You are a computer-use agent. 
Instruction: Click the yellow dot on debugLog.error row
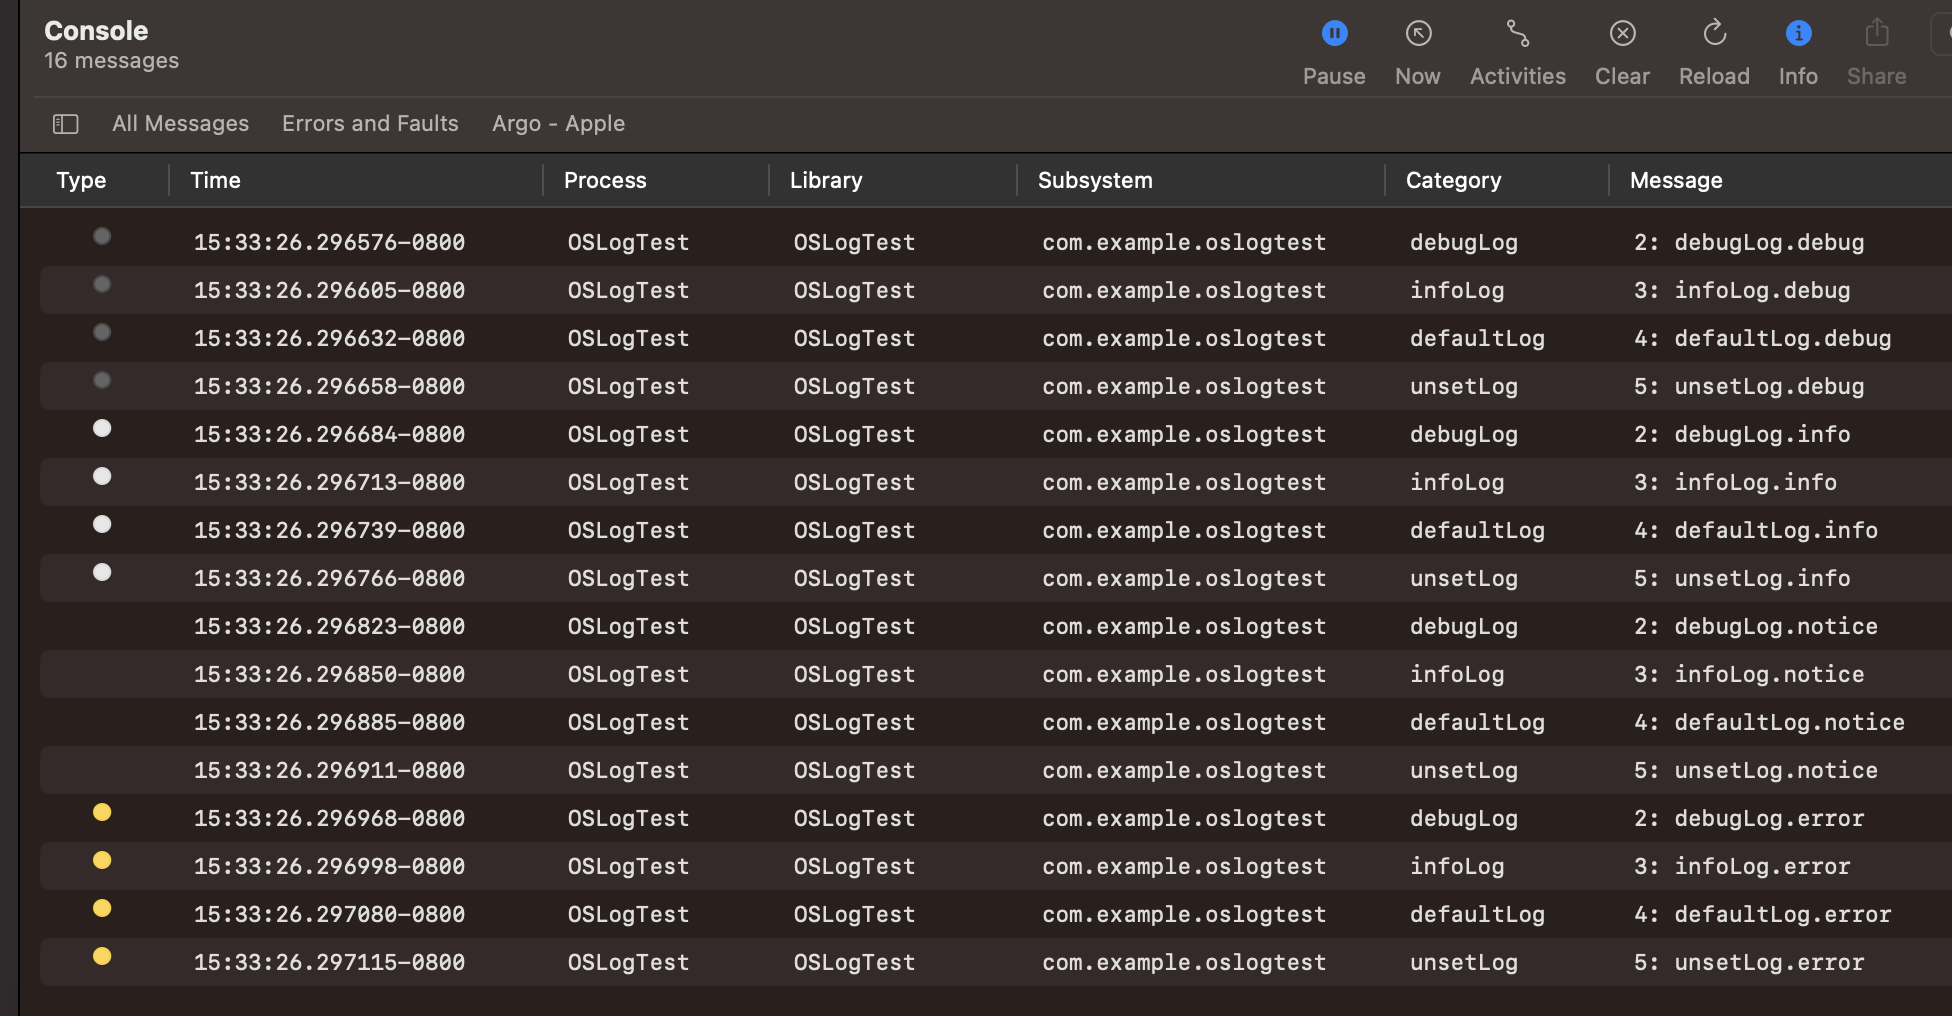102,813
